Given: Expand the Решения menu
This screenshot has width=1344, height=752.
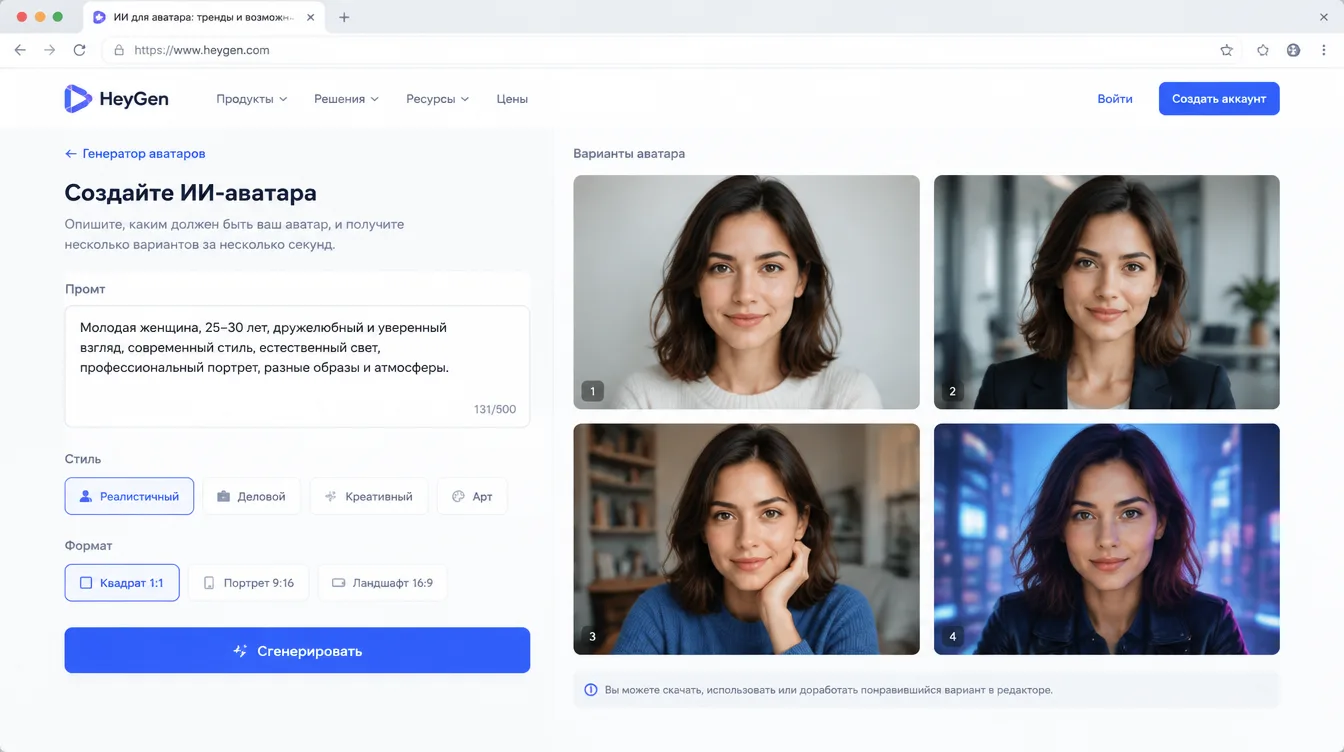Looking at the screenshot, I should click(346, 99).
